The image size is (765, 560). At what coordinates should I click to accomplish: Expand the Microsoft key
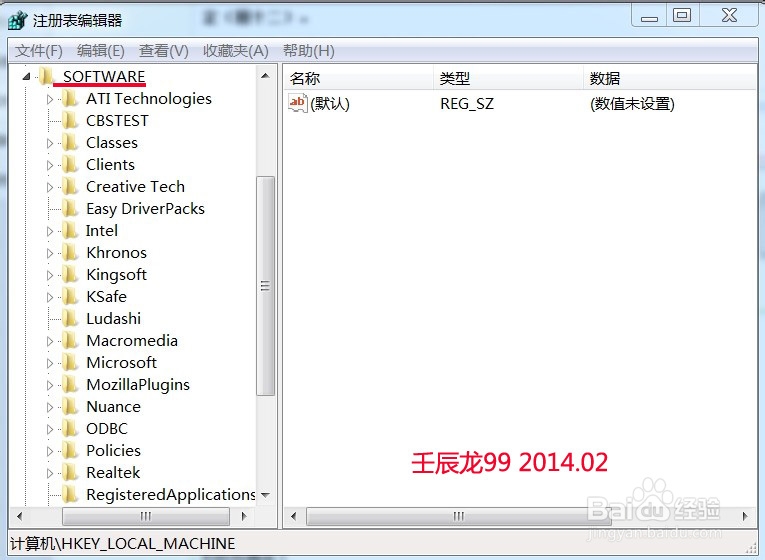(50, 363)
